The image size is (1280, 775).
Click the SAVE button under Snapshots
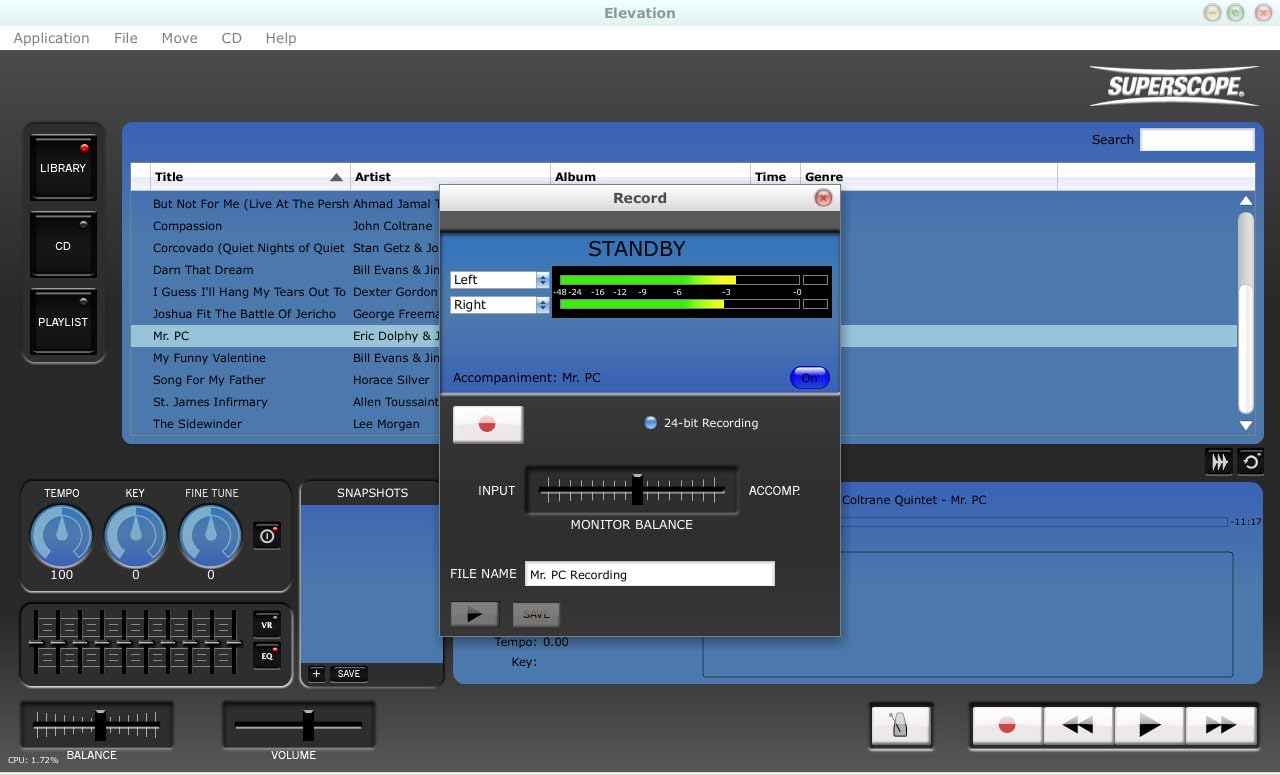348,673
